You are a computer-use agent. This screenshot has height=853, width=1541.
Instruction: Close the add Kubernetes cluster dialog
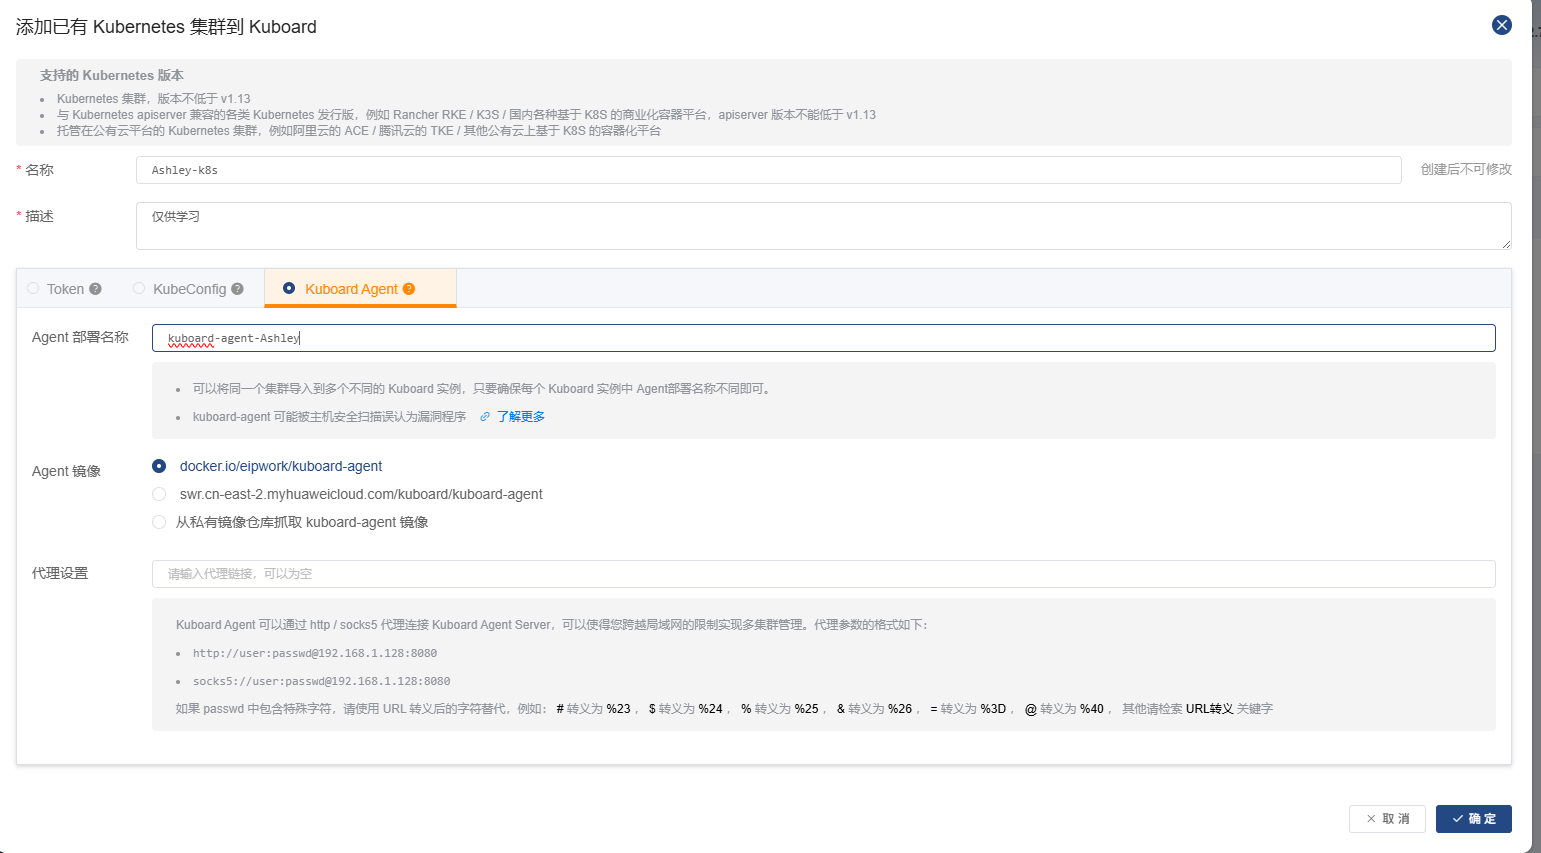pos(1501,25)
